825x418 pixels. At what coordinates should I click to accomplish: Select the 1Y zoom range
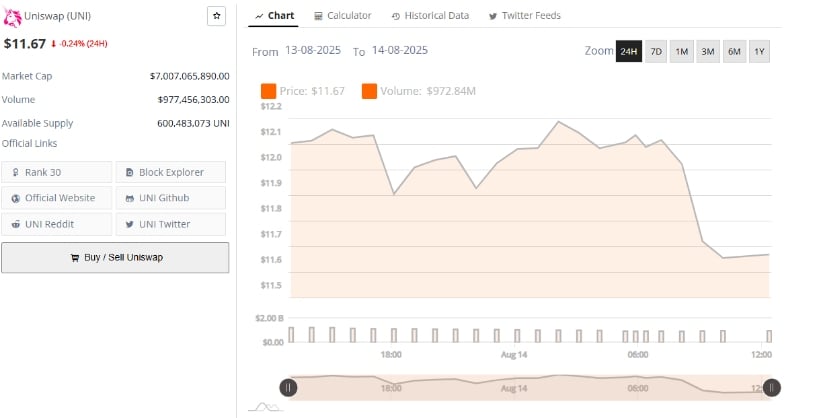click(x=759, y=51)
